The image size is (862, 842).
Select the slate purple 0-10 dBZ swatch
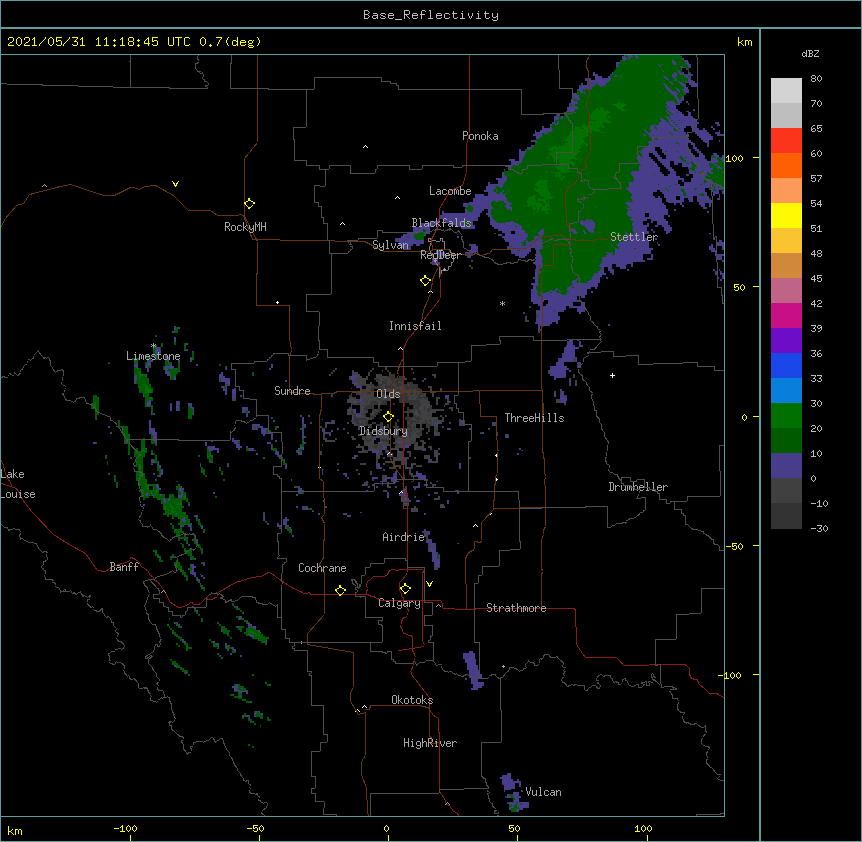(x=786, y=466)
